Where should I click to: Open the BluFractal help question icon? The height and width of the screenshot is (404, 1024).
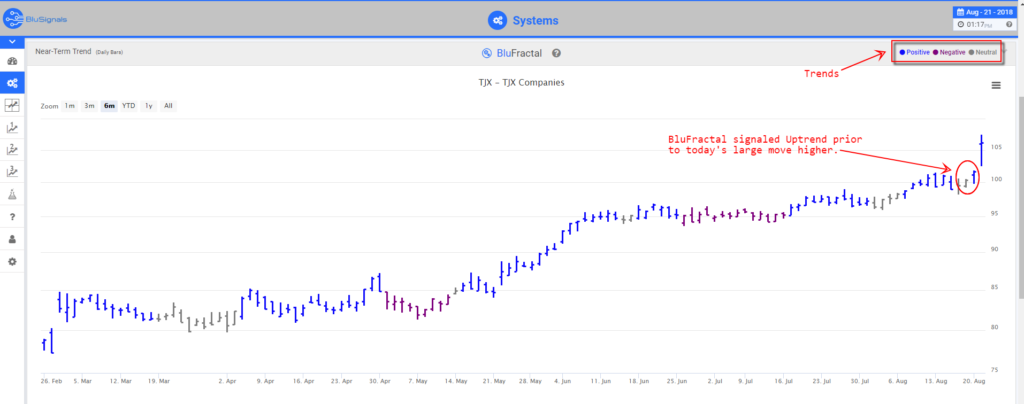tap(556, 54)
